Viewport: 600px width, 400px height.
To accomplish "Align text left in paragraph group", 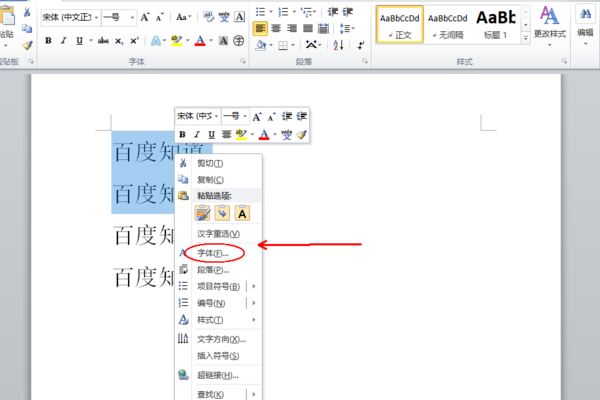I will (260, 28).
